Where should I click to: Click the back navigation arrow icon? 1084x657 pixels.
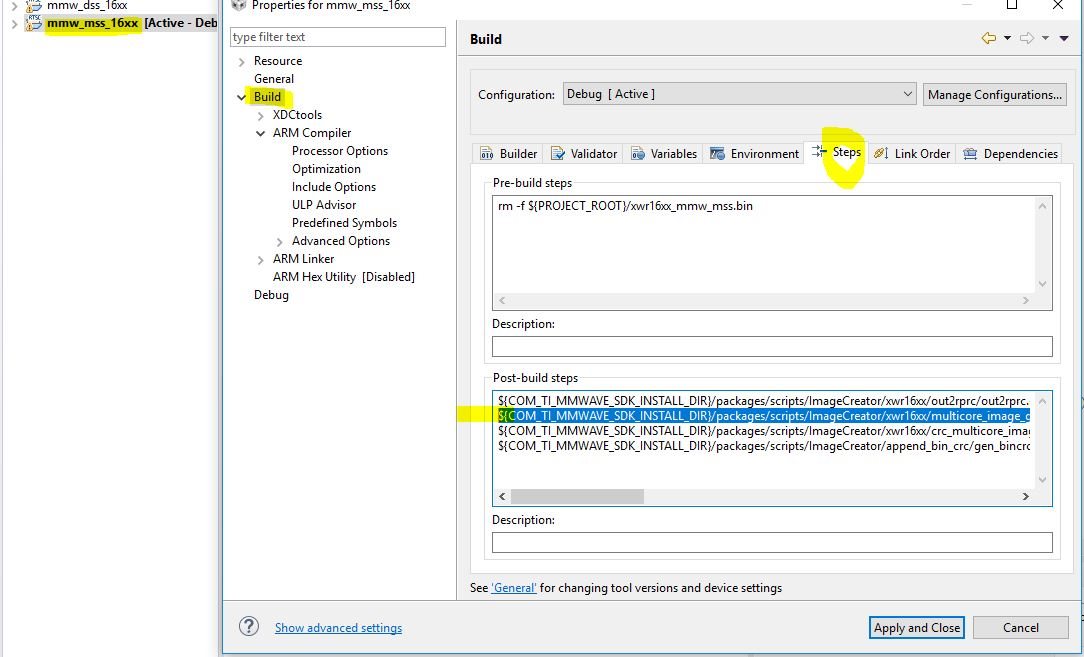coord(989,38)
